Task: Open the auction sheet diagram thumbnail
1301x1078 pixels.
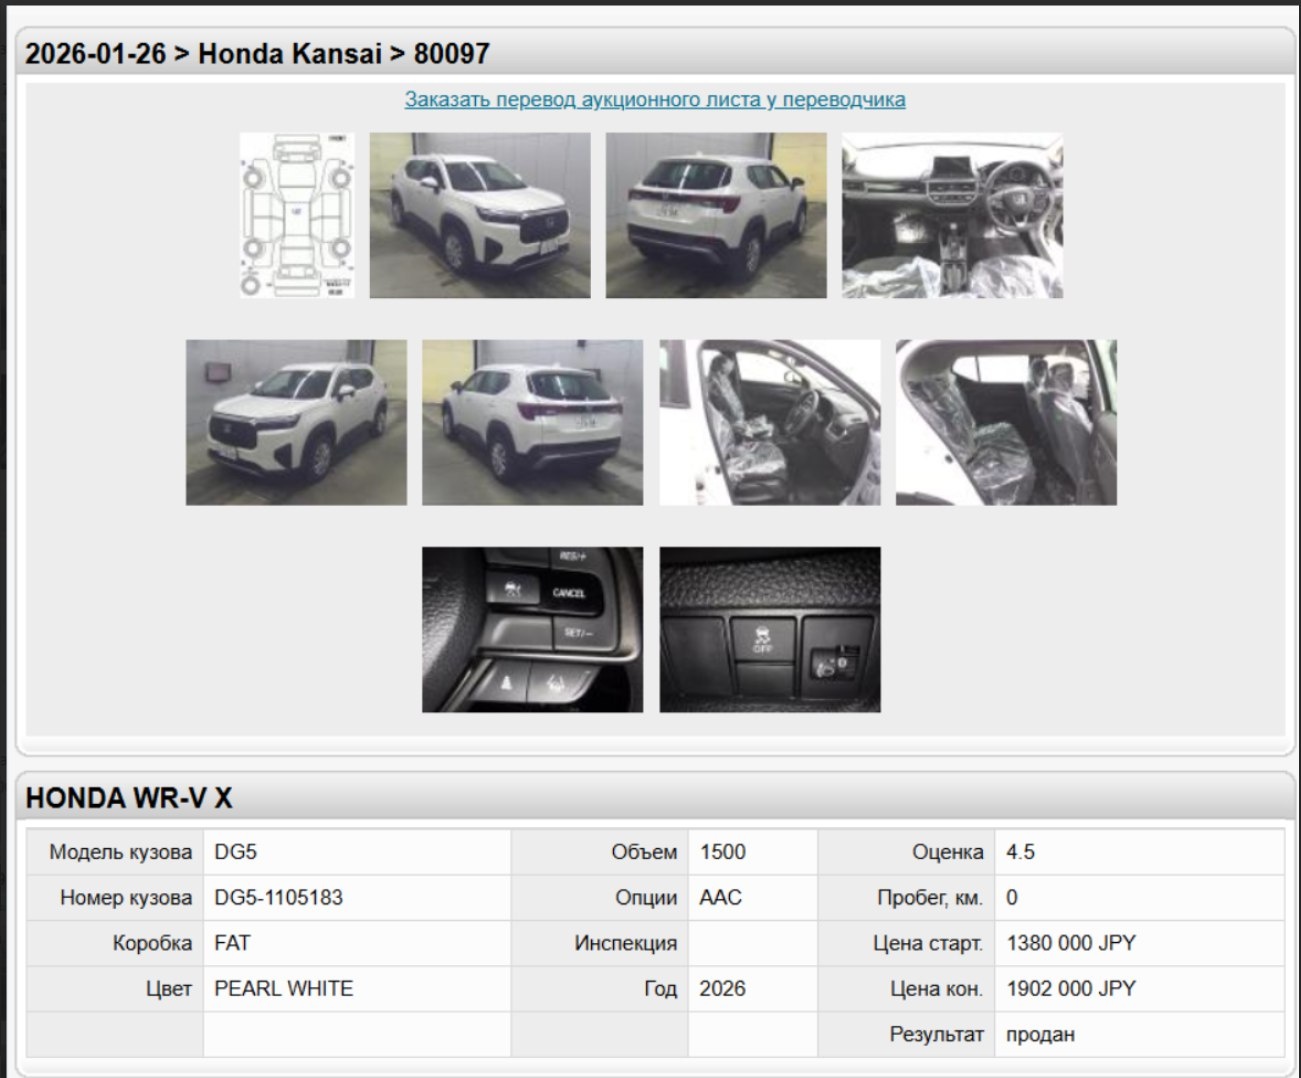Action: (x=297, y=215)
